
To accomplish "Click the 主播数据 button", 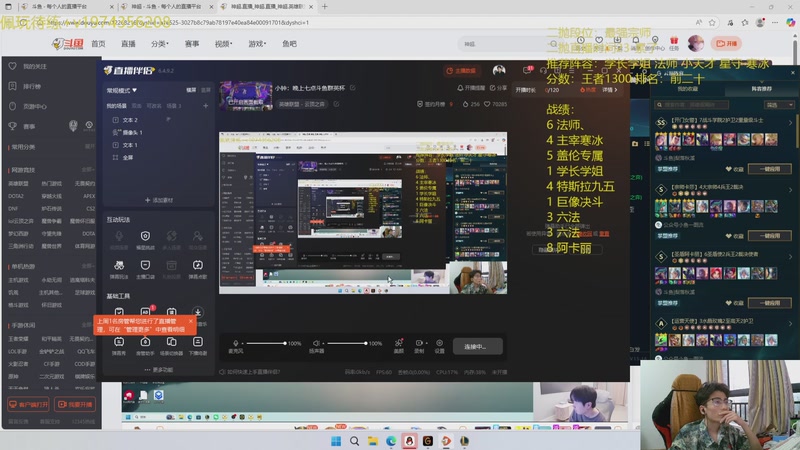I will (x=461, y=70).
